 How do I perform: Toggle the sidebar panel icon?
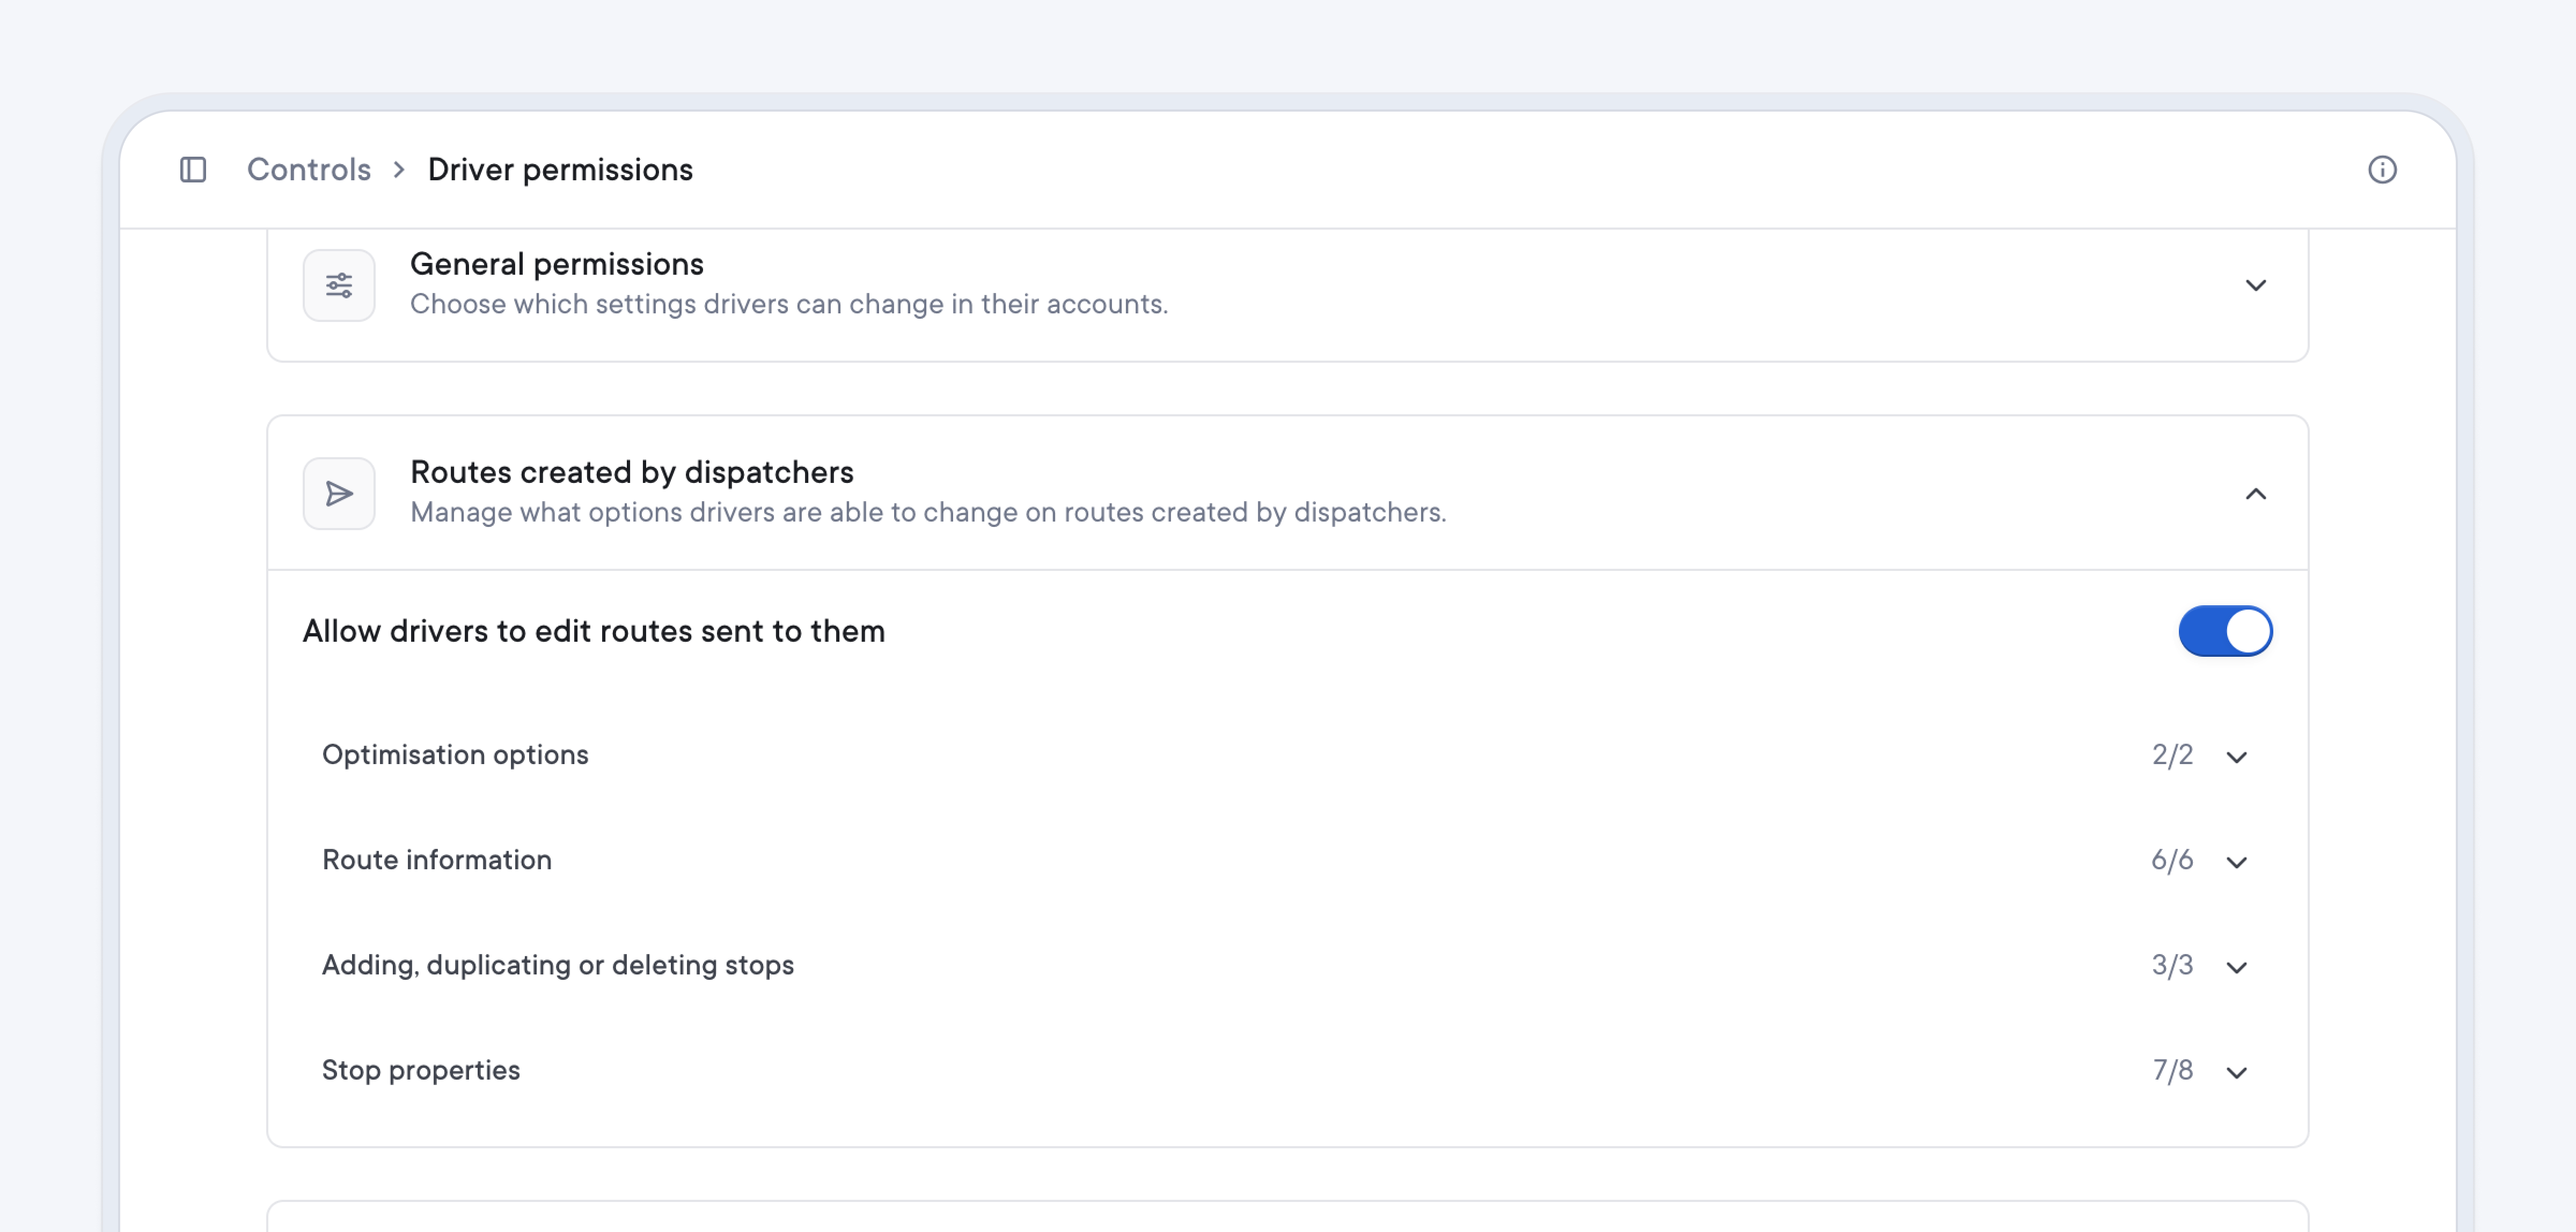click(193, 170)
